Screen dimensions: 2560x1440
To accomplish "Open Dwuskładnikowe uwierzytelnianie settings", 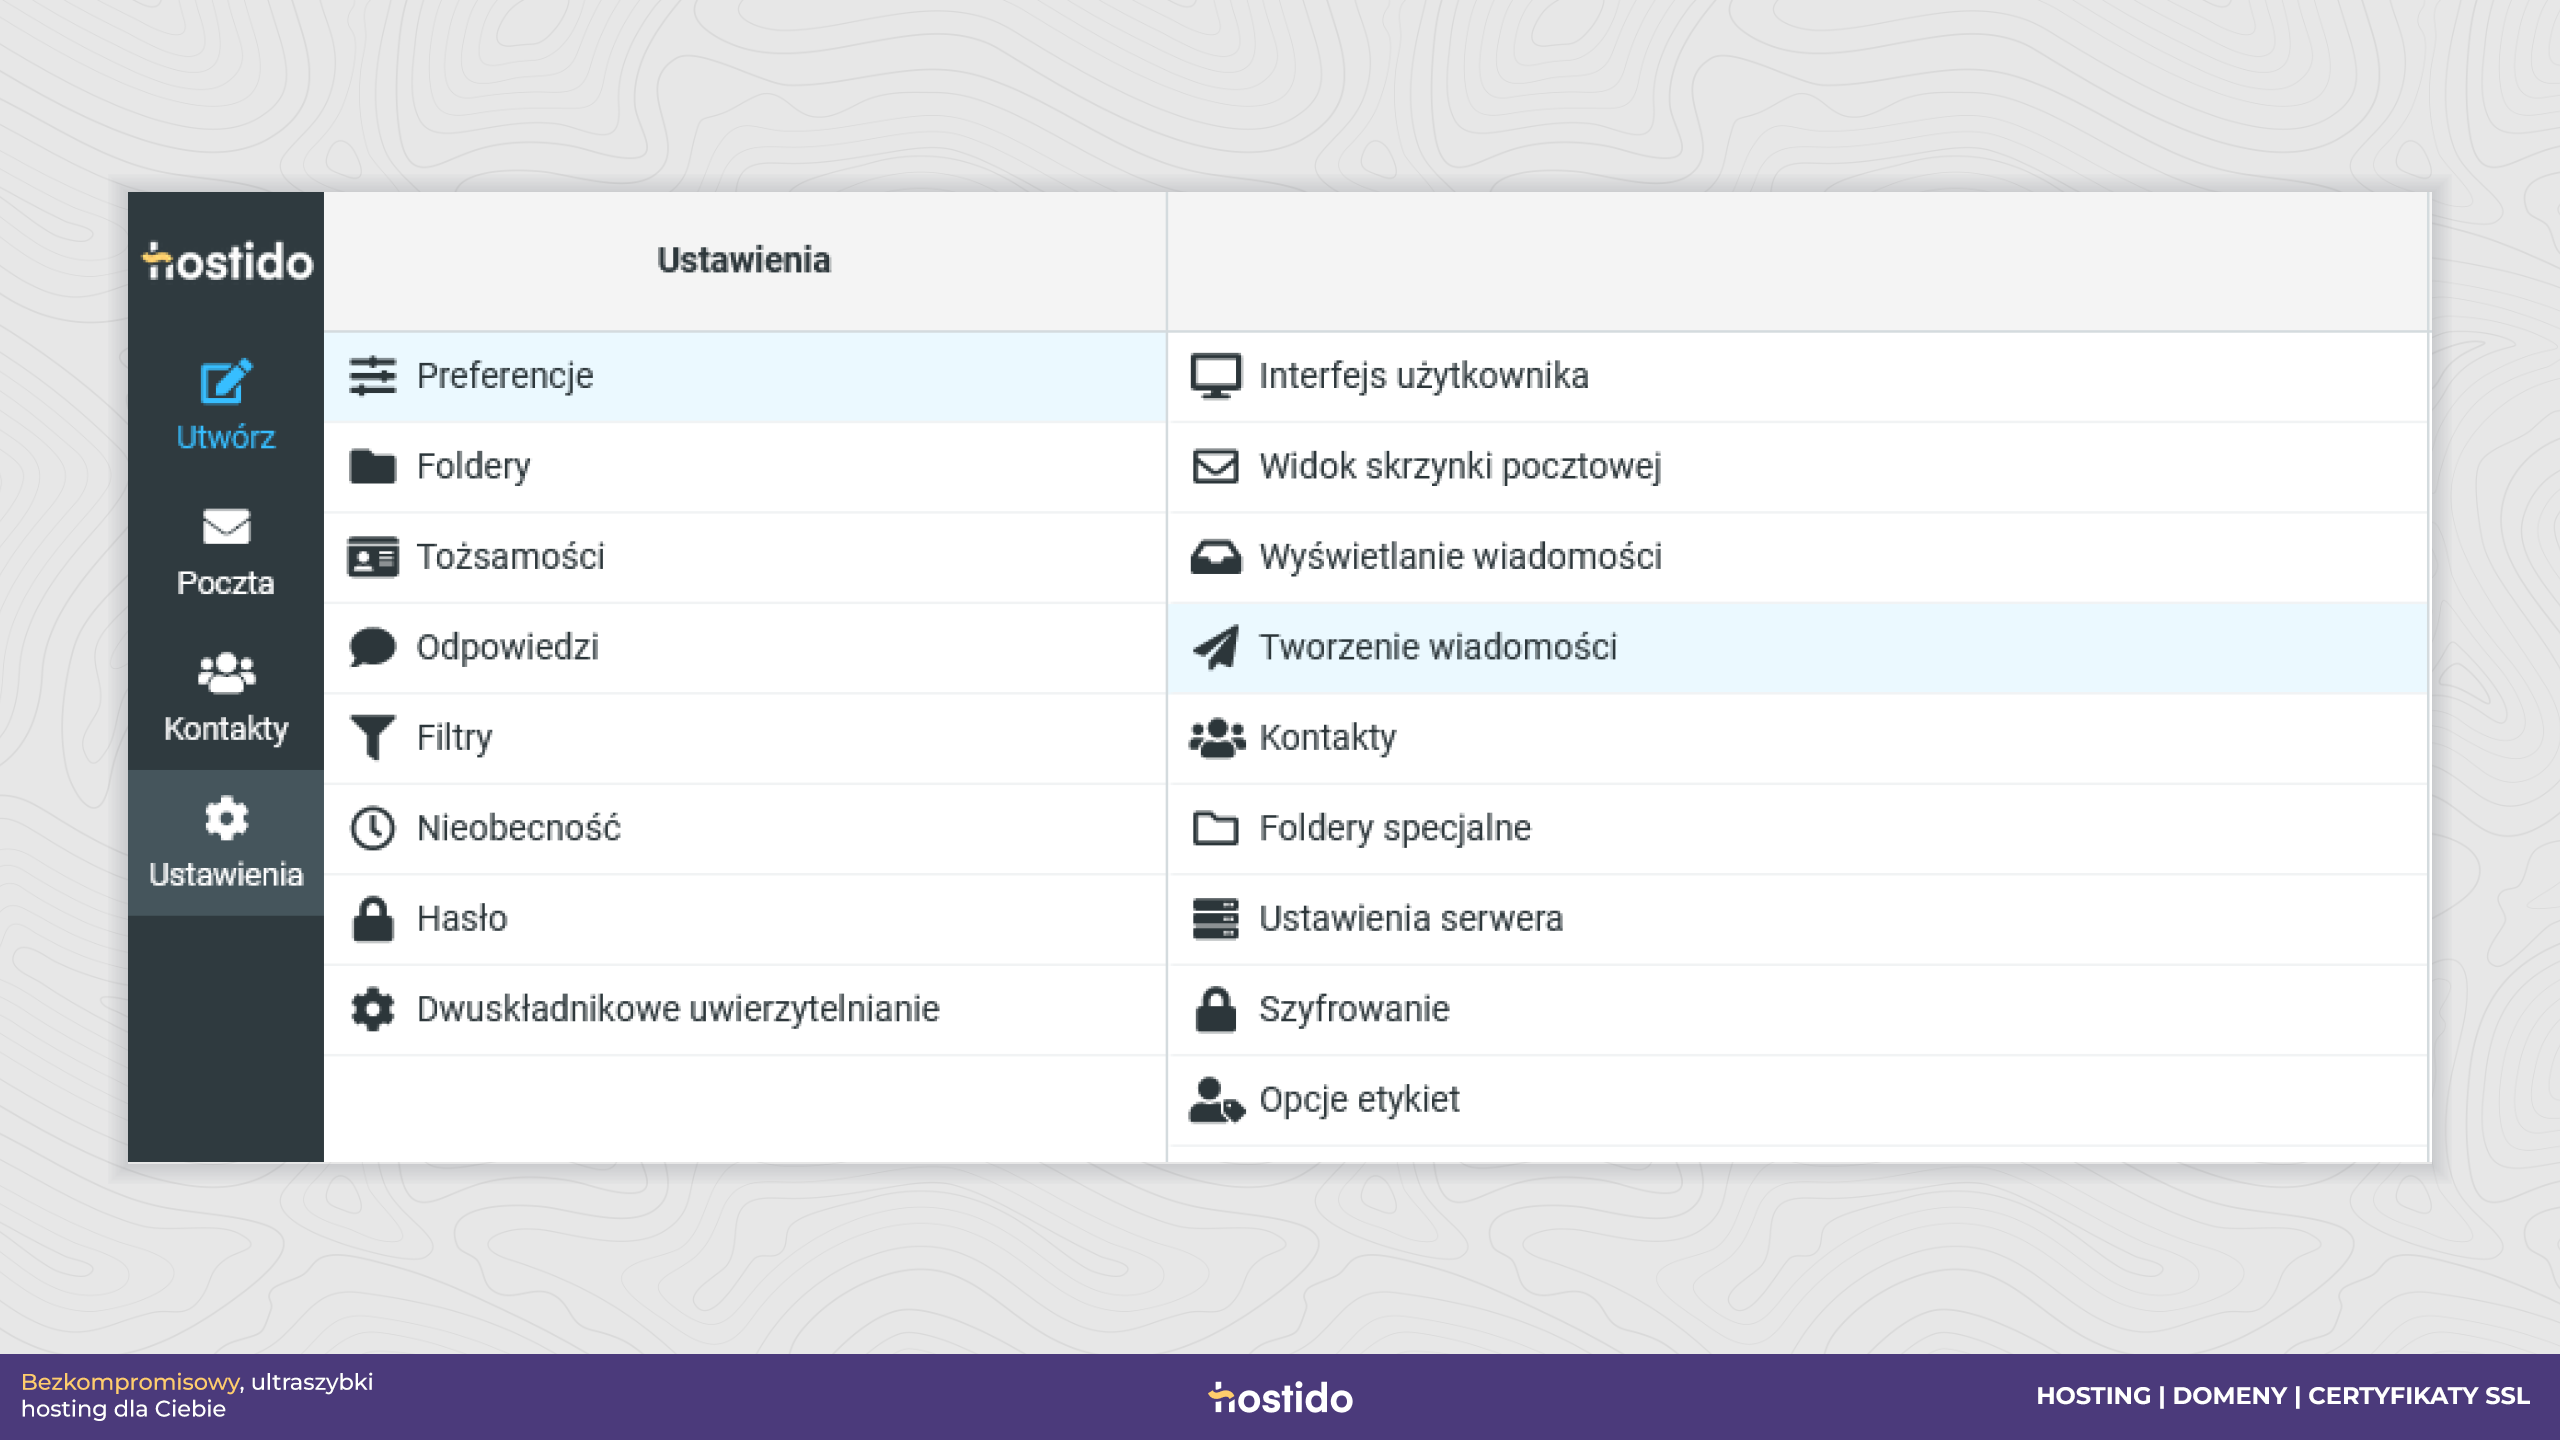I will (745, 1010).
